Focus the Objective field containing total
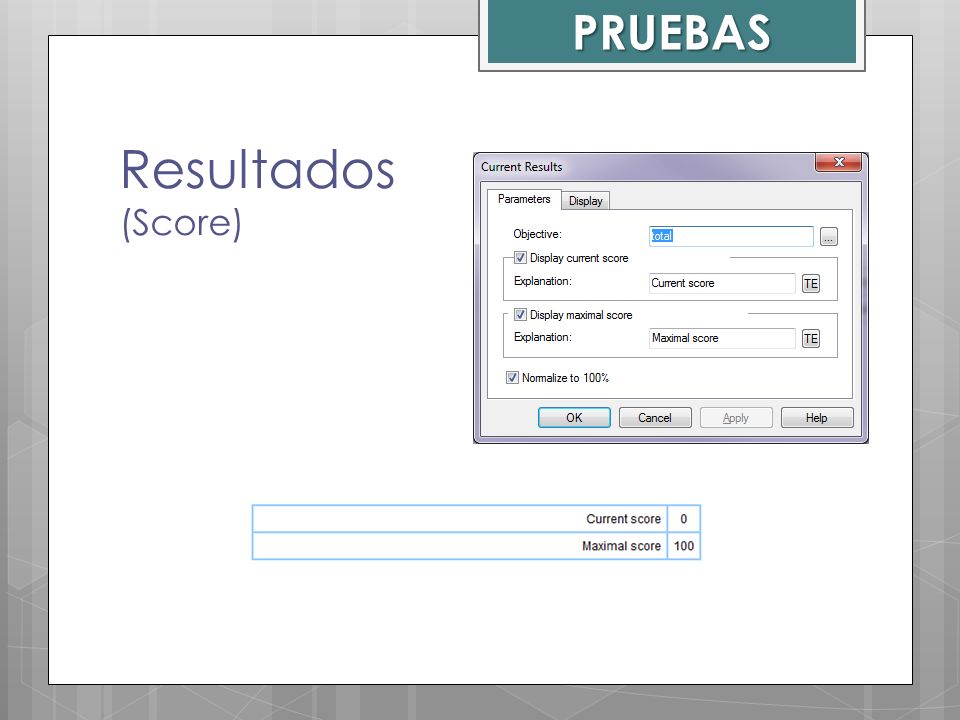 [x=731, y=236]
